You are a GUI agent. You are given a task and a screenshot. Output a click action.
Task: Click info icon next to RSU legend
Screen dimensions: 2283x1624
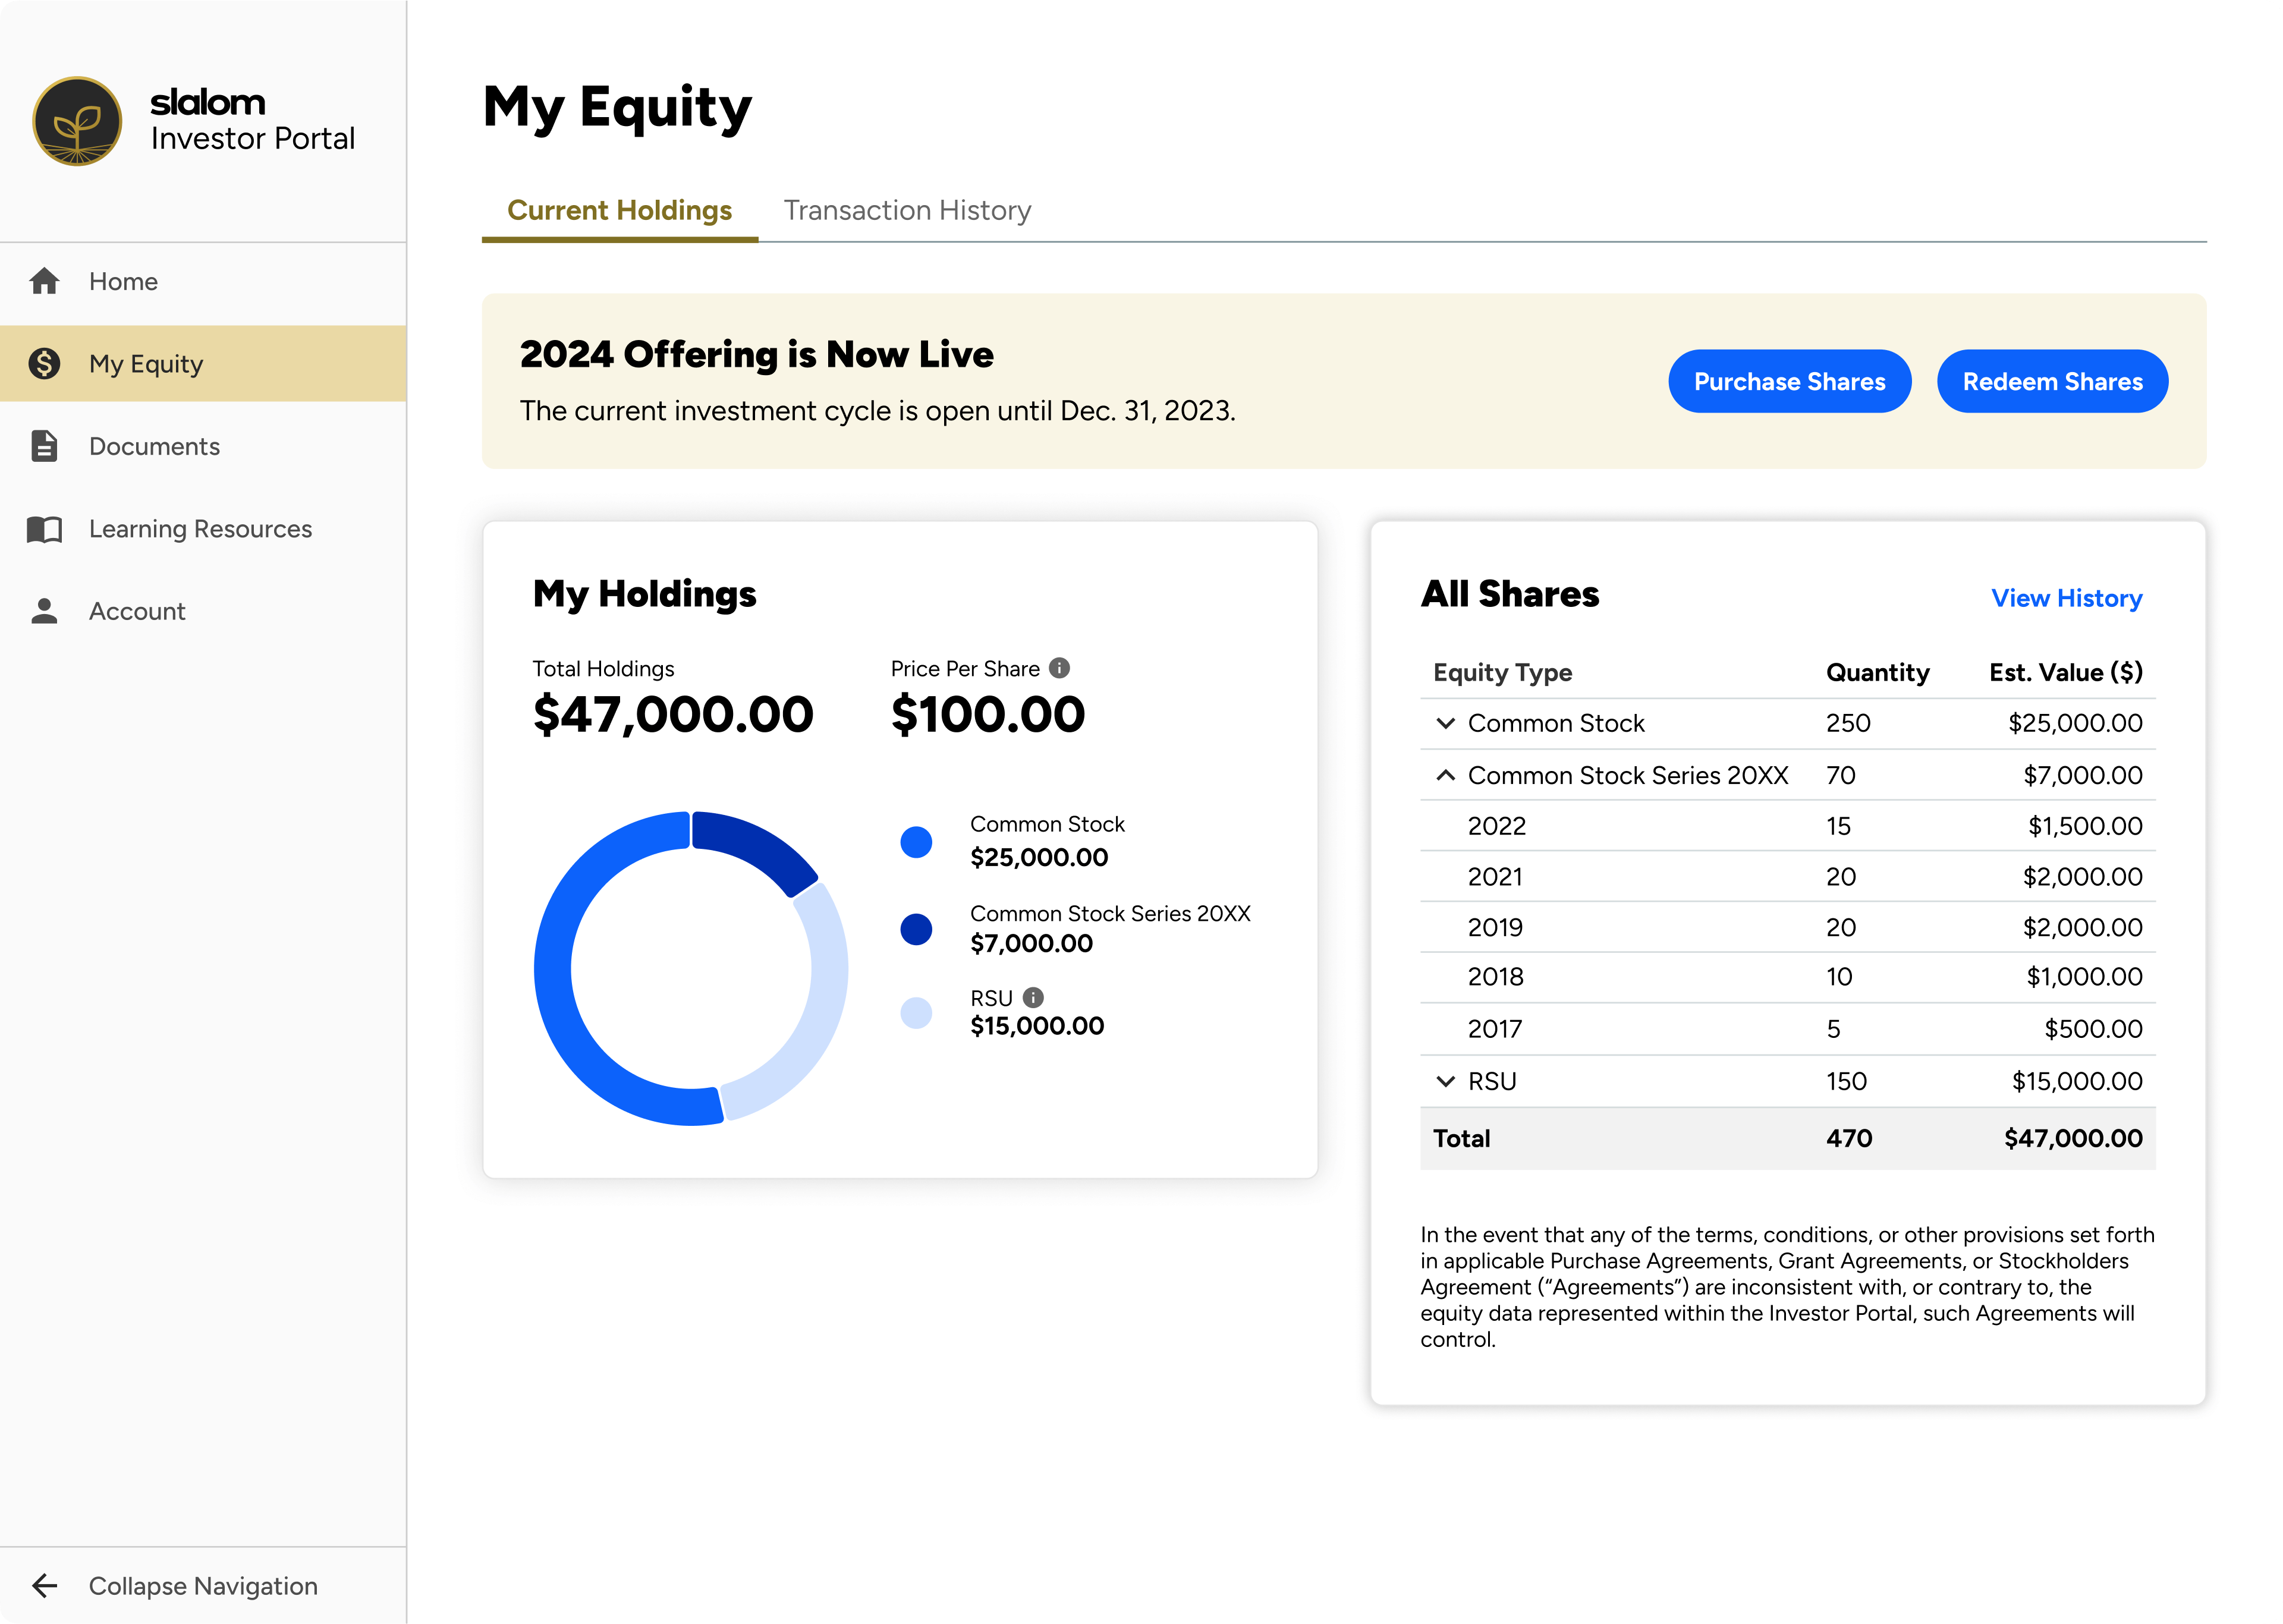click(x=1034, y=997)
